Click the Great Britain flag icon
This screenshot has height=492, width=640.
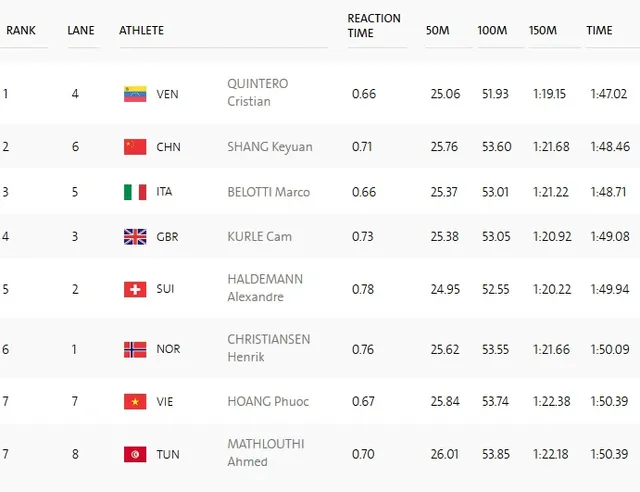[x=135, y=237]
